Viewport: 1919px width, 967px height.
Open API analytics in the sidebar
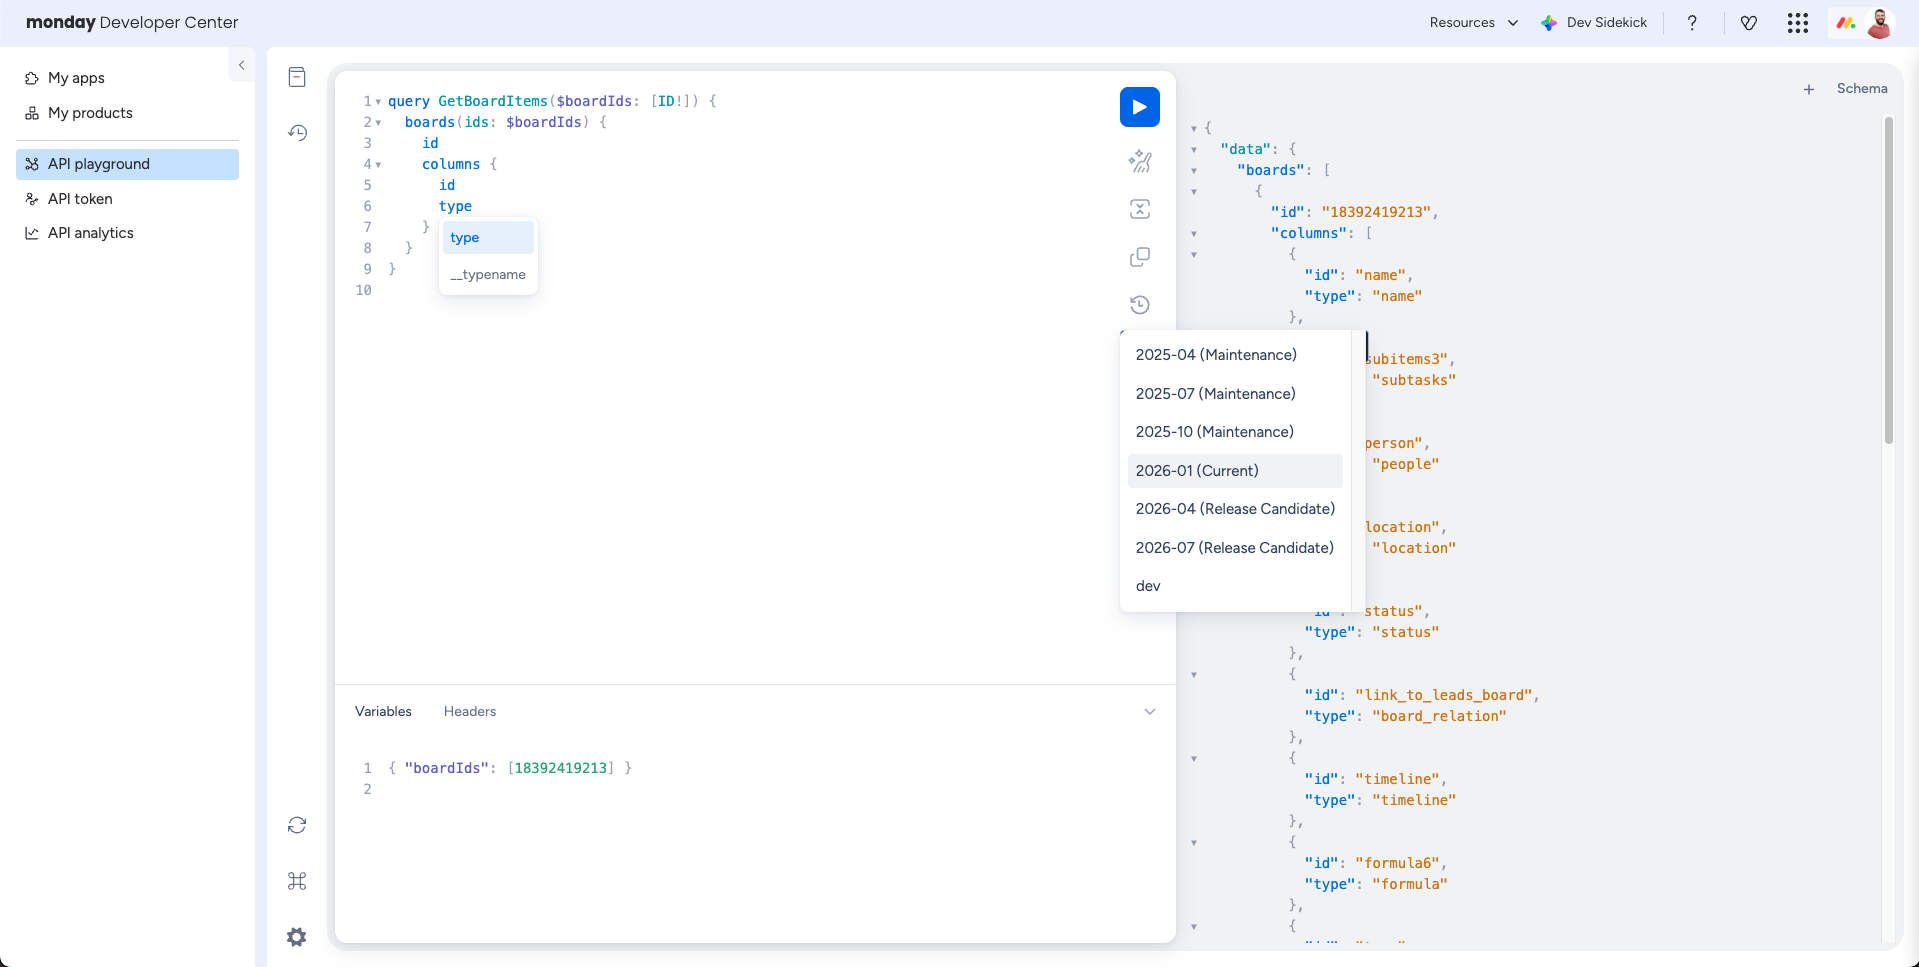(90, 232)
